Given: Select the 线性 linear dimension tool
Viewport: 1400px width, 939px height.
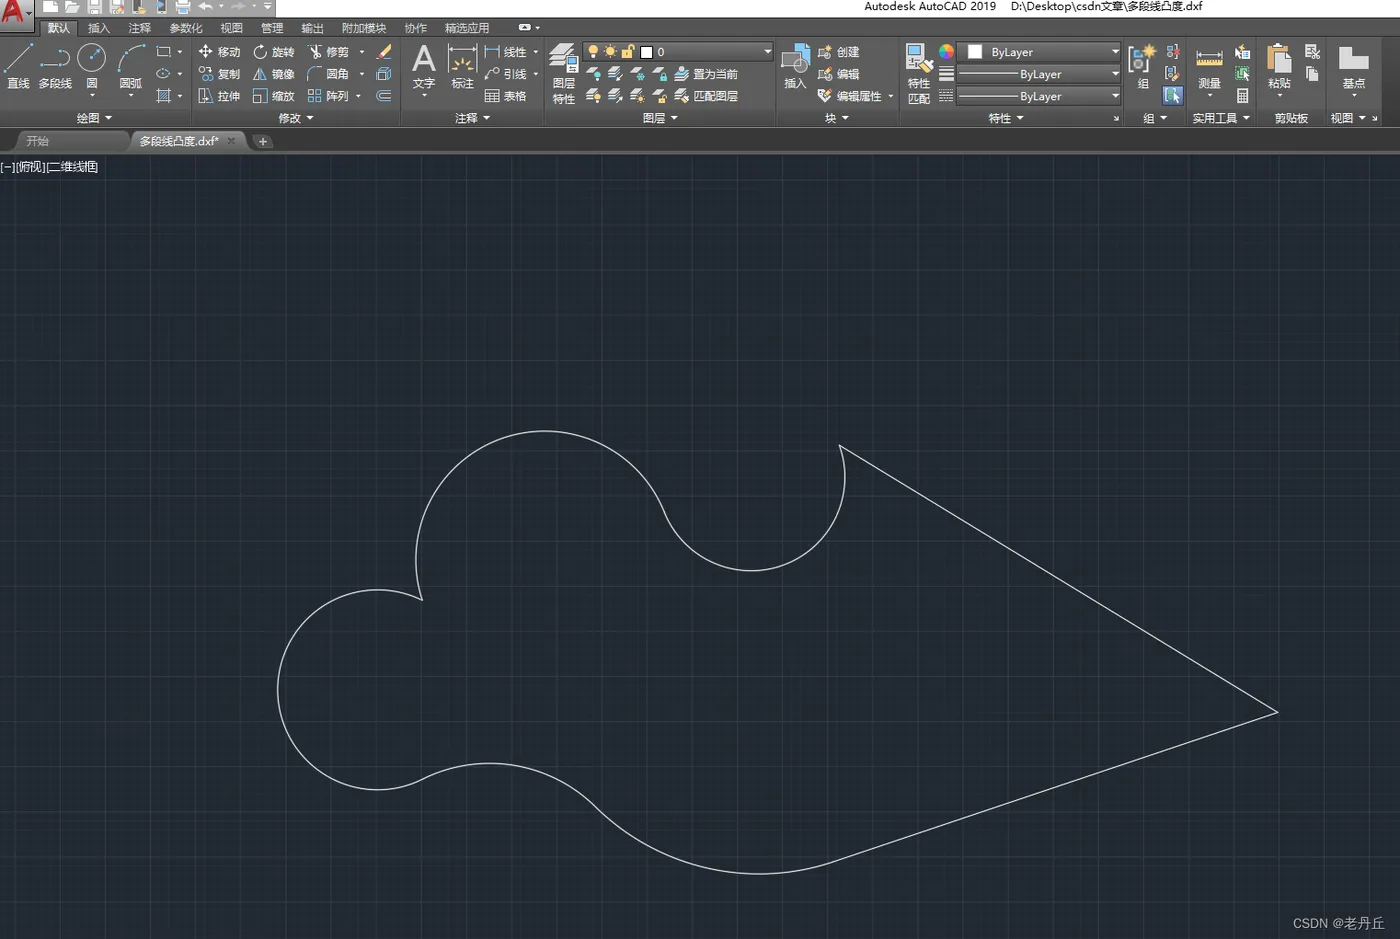Looking at the screenshot, I should pyautogui.click(x=506, y=51).
